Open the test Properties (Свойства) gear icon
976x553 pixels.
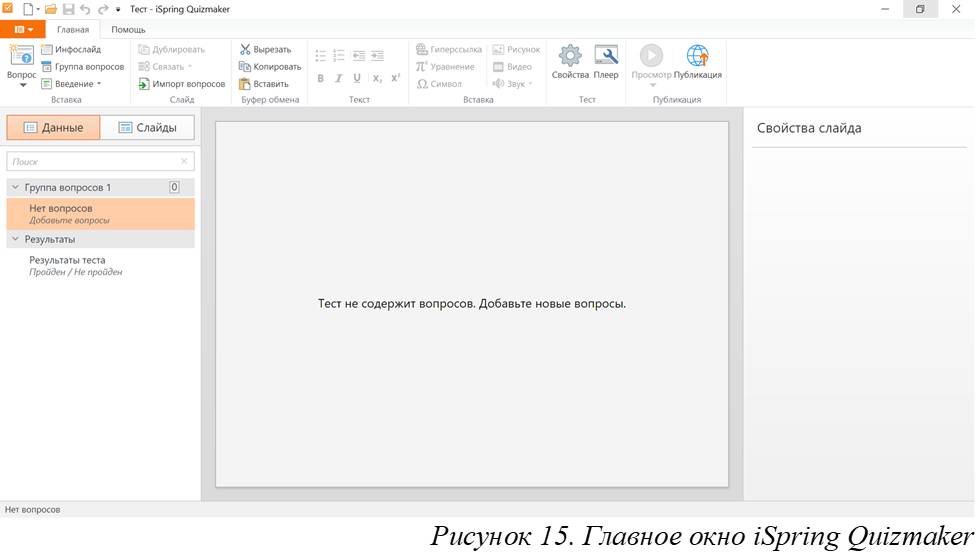point(569,56)
